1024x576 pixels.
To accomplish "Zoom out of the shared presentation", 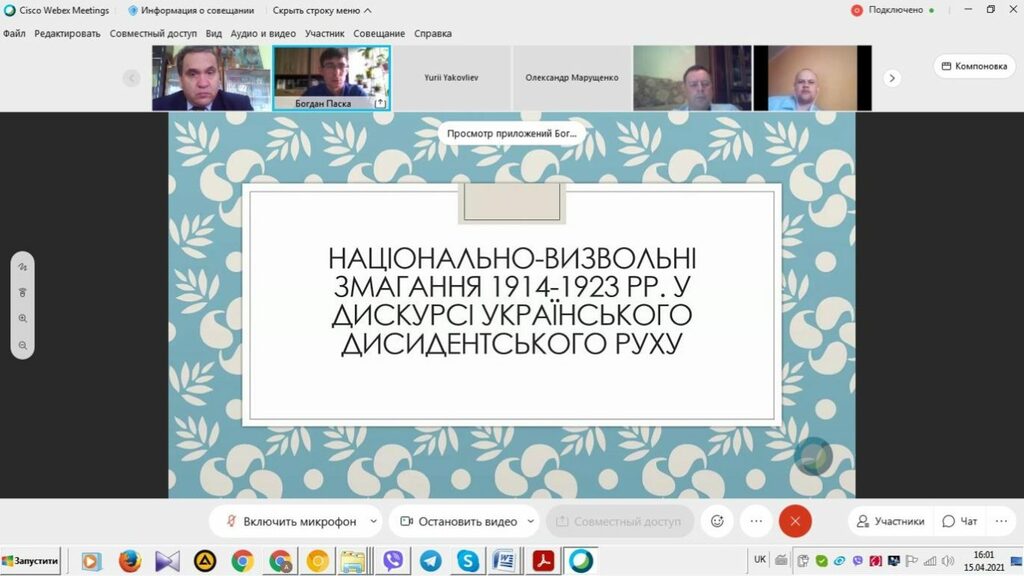I will click(23, 345).
